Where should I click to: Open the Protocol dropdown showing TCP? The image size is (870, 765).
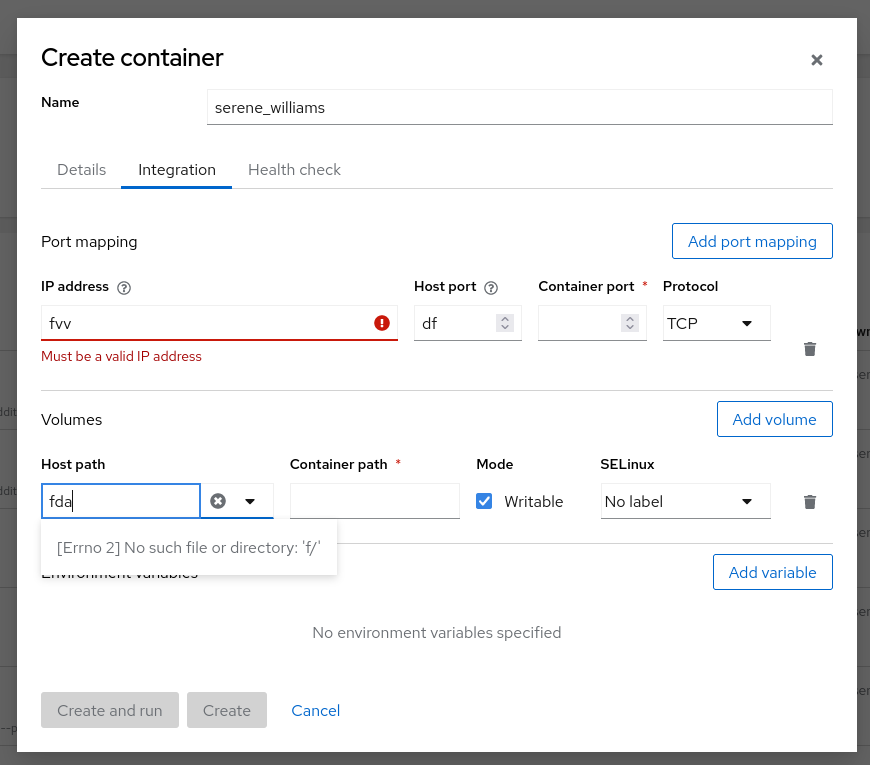tap(716, 323)
